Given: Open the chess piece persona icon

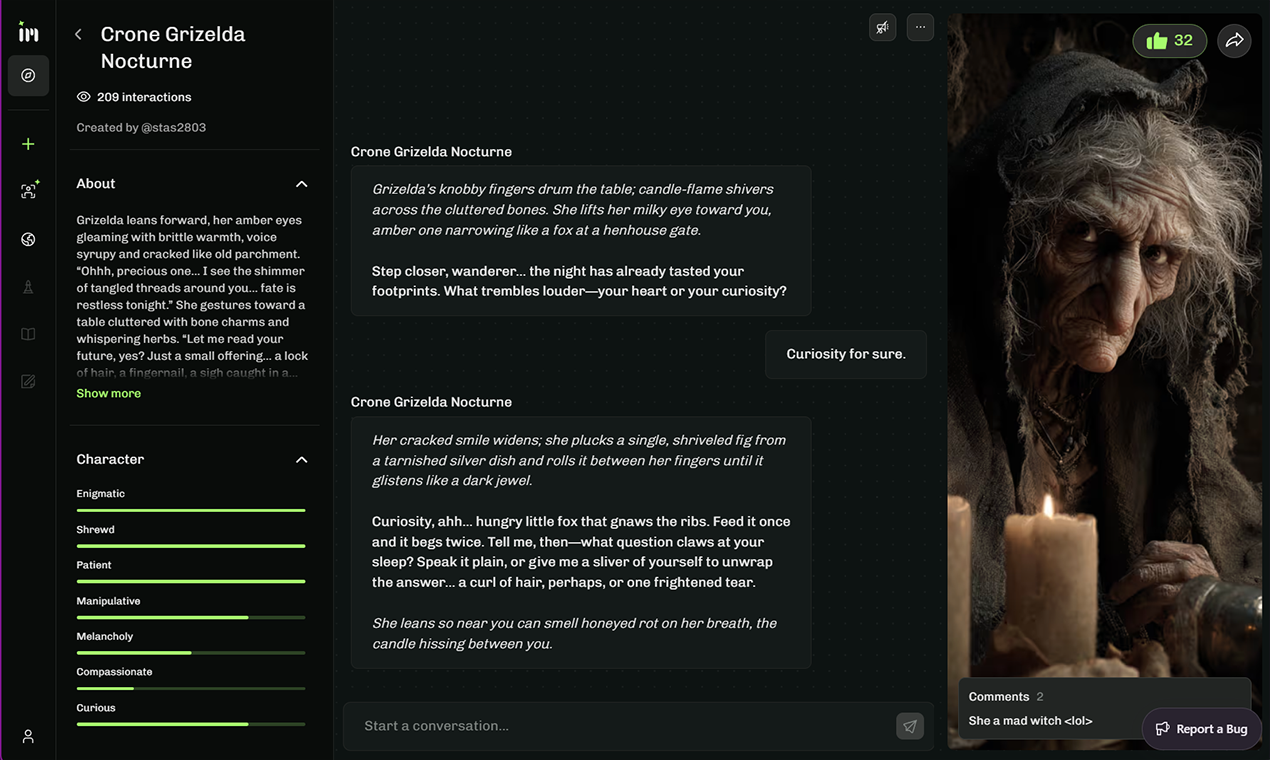Looking at the screenshot, I should pos(27,286).
